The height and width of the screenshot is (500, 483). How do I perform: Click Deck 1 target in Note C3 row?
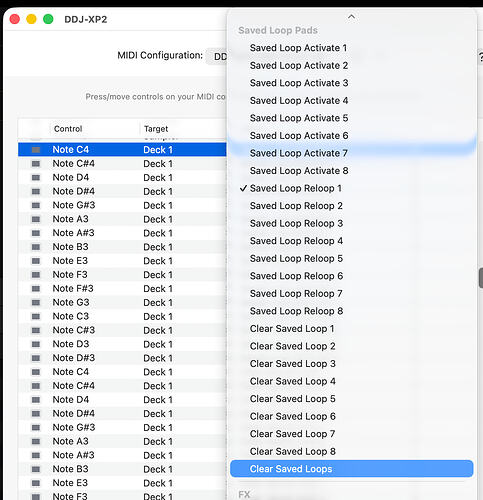pyautogui.click(x=158, y=316)
